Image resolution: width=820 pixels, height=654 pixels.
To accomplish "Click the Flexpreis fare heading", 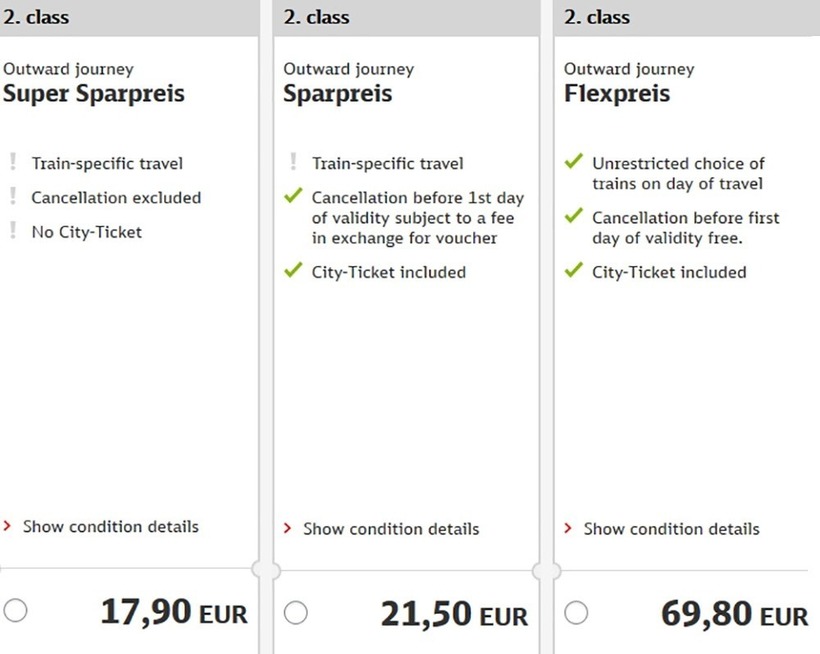I will click(617, 94).
